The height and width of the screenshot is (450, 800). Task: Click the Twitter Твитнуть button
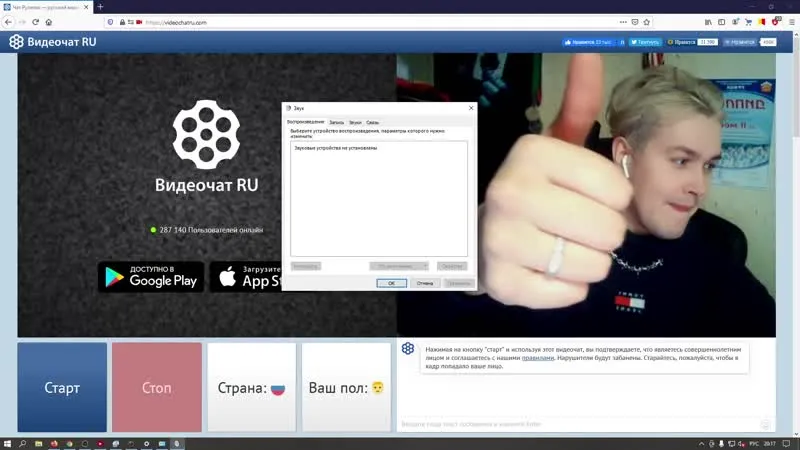tap(645, 42)
